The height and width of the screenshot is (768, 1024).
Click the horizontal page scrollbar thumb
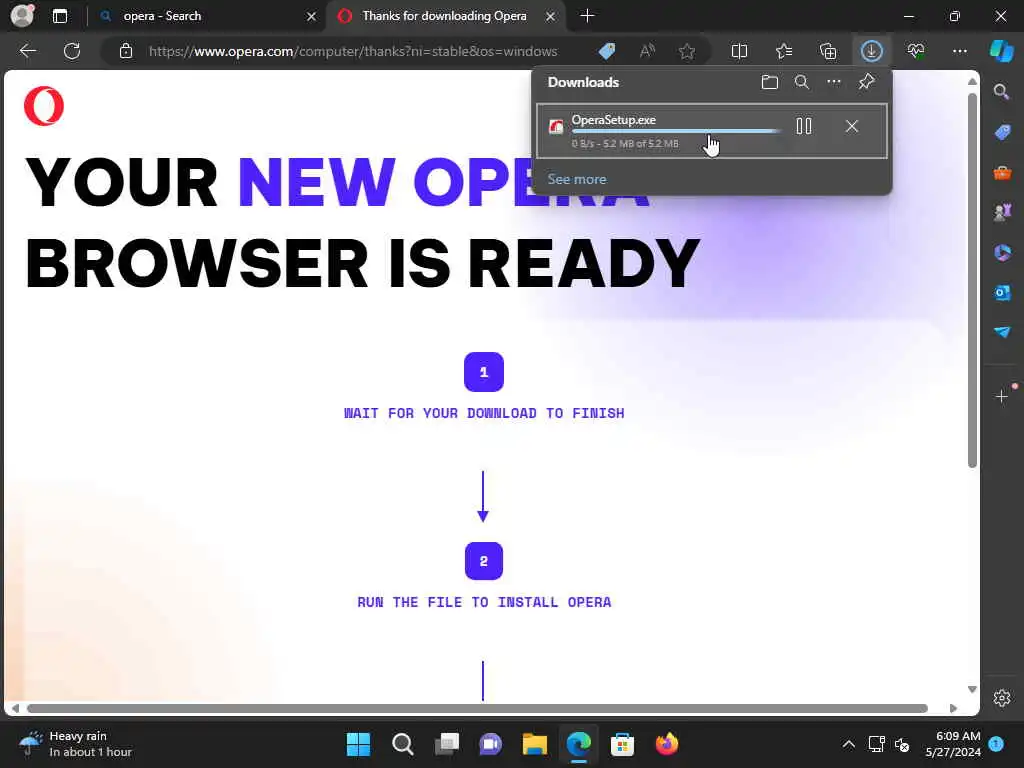pos(477,709)
